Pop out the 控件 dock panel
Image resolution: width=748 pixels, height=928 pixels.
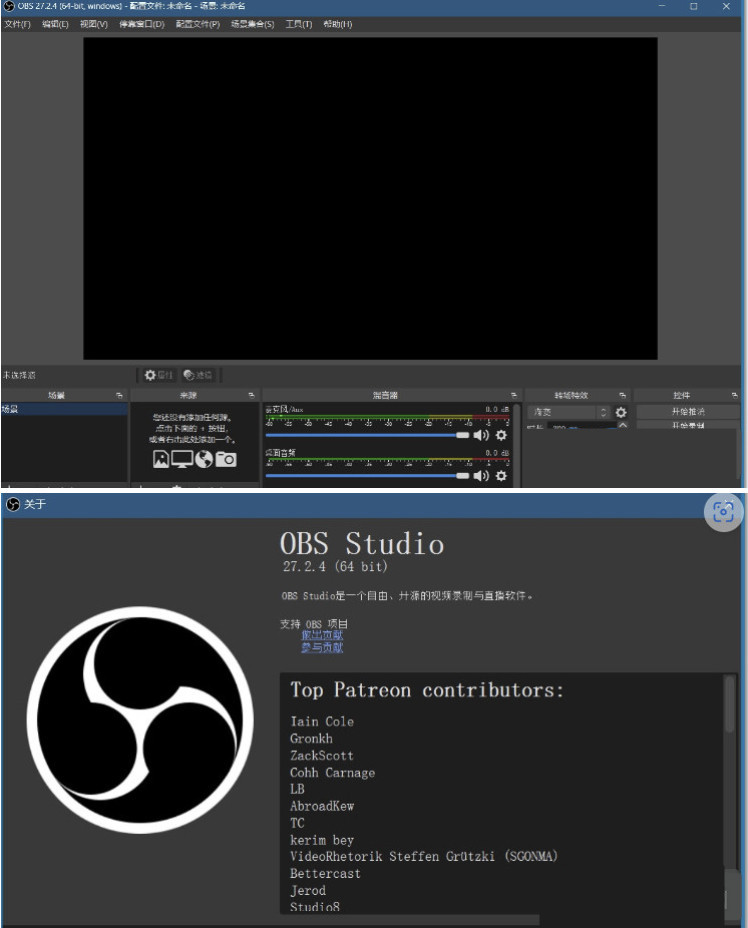(734, 395)
